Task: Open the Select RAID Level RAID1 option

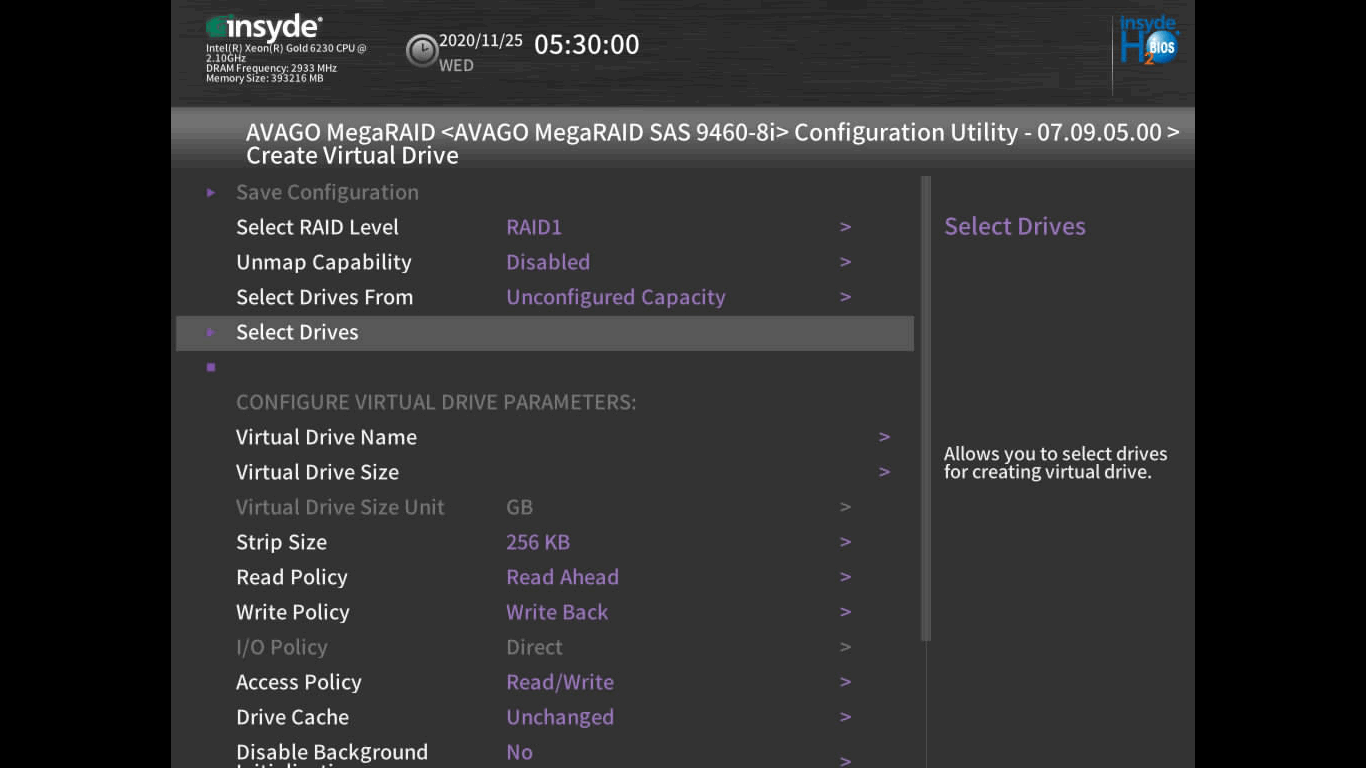Action: pyautogui.click(x=534, y=227)
